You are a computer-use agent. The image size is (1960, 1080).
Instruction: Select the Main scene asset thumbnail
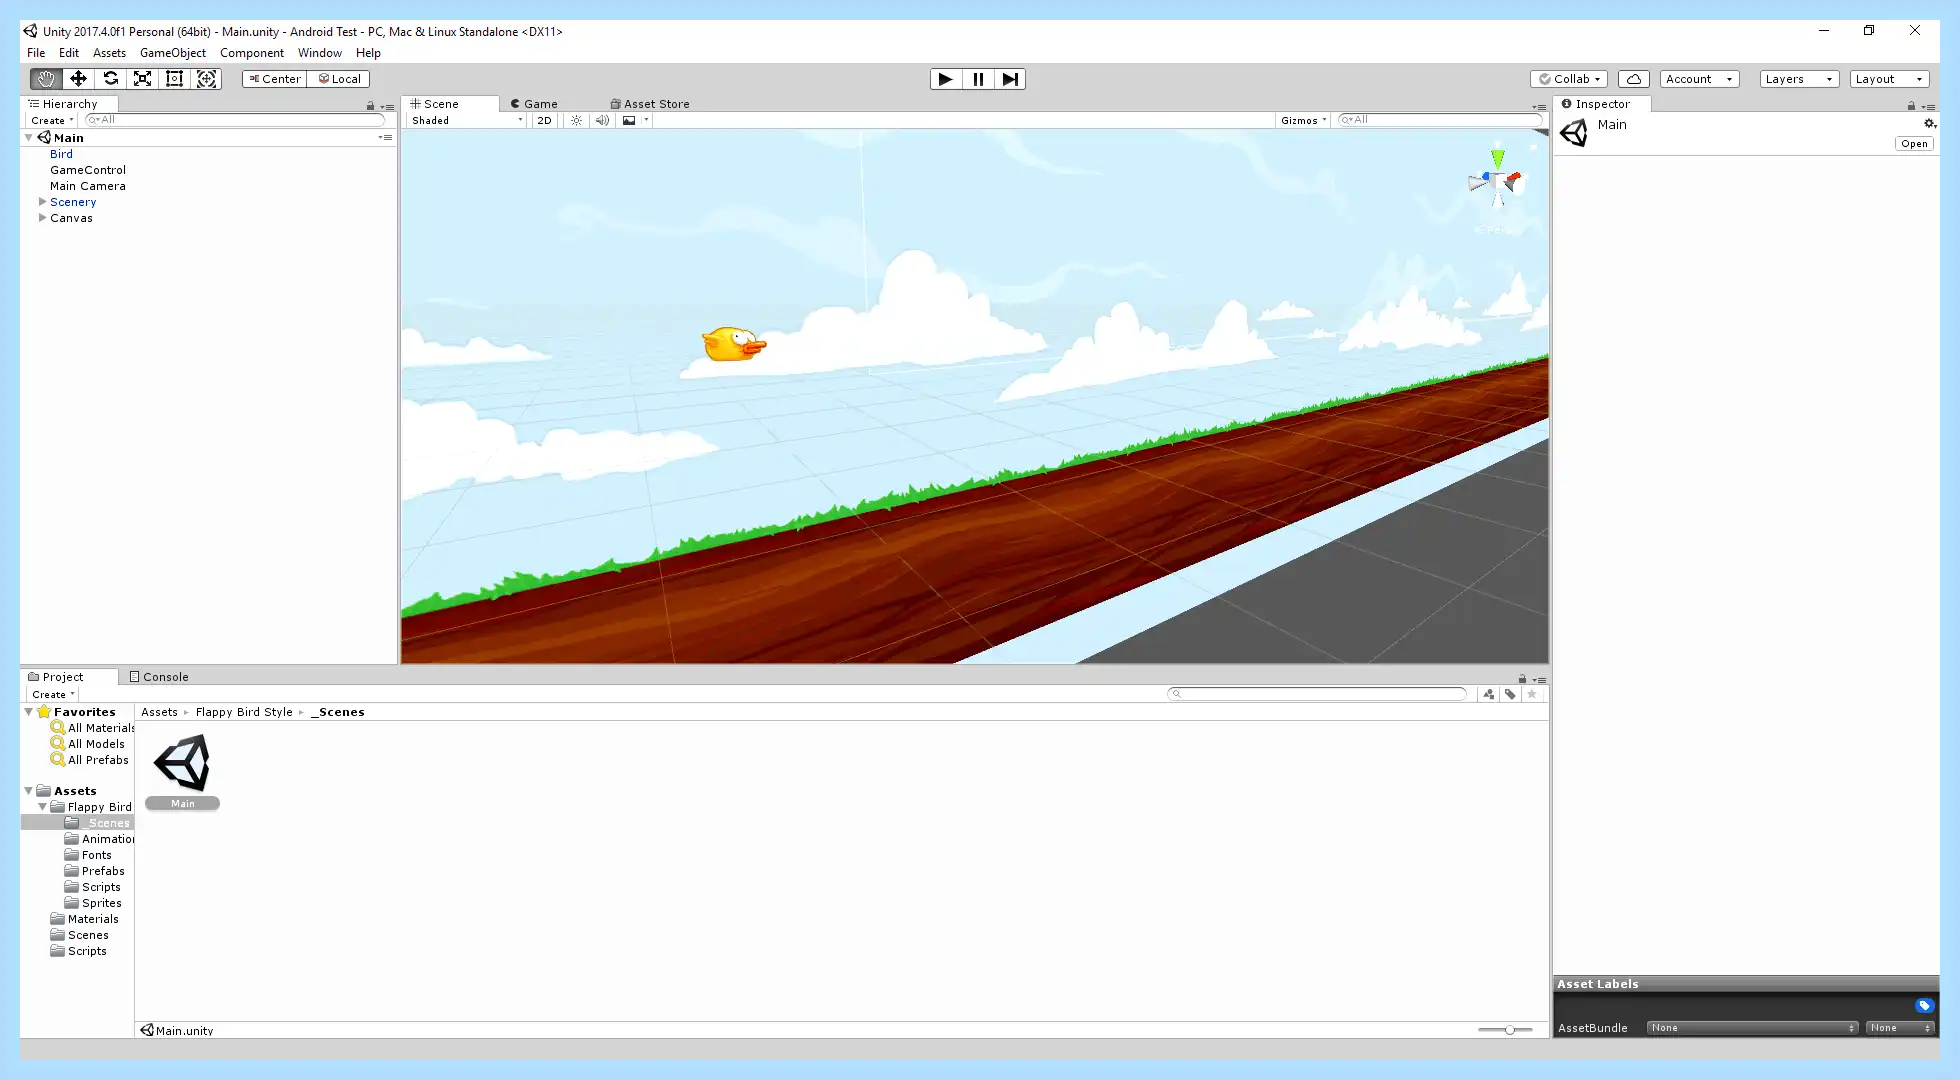[182, 763]
